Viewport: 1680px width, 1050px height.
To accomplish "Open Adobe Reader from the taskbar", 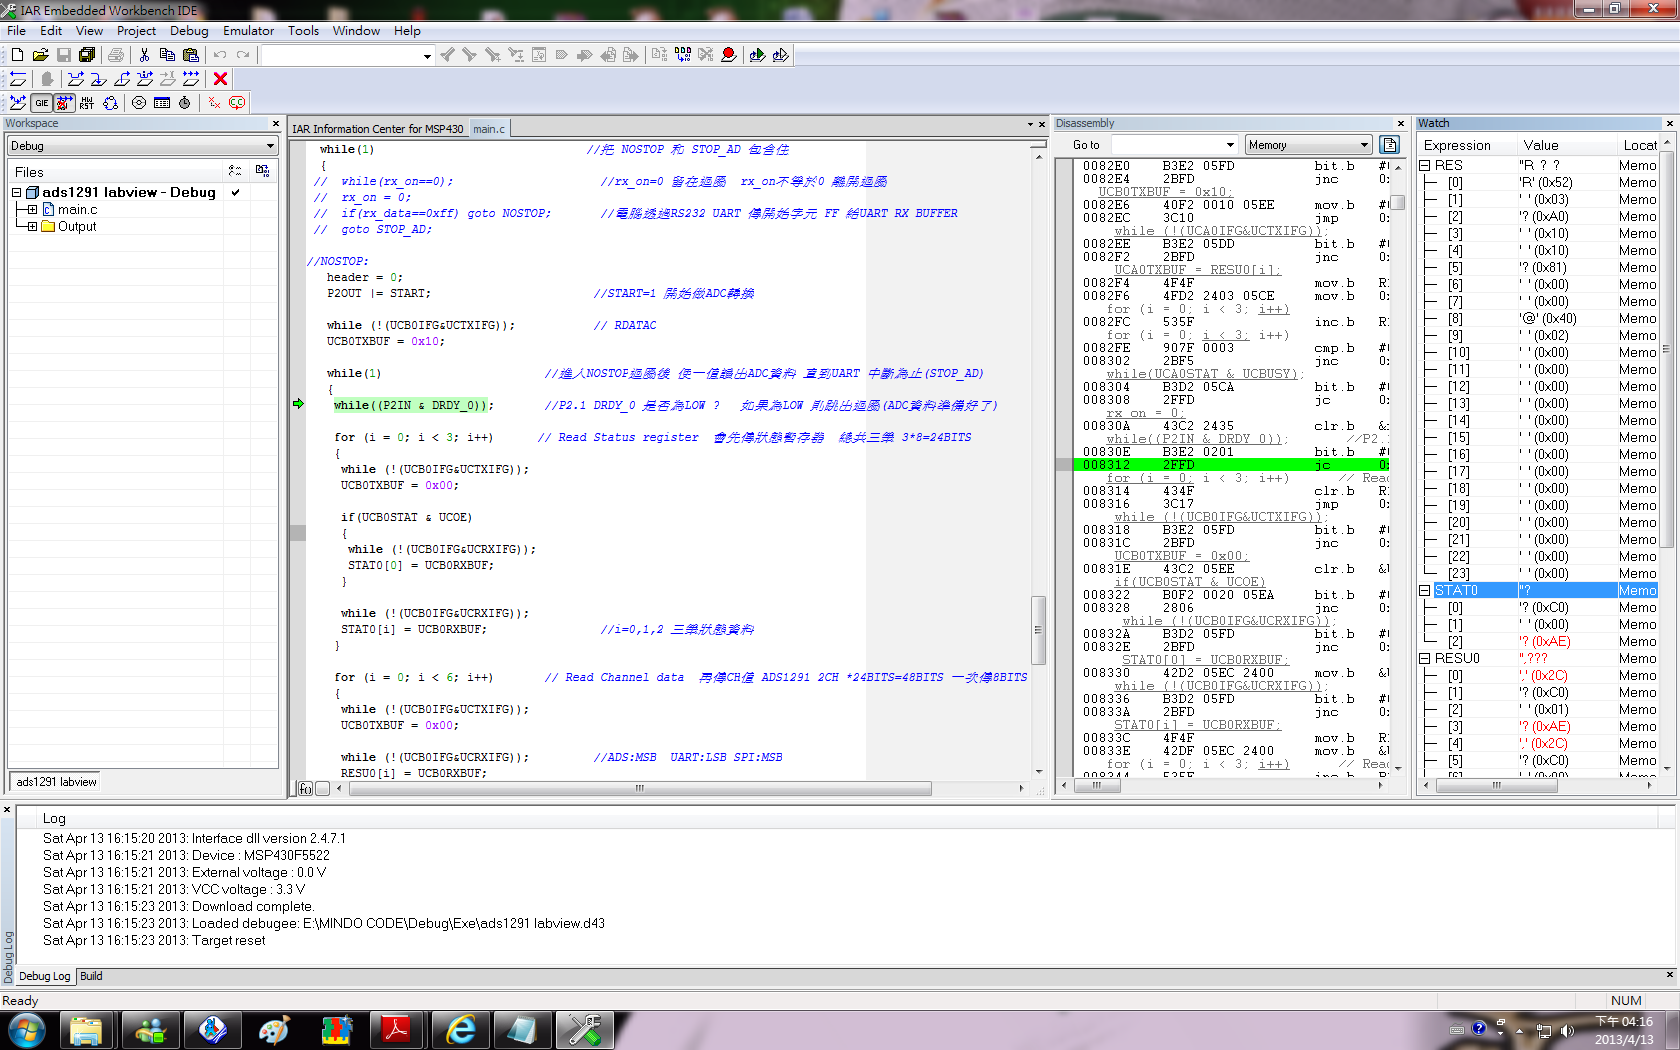I will click(398, 1030).
